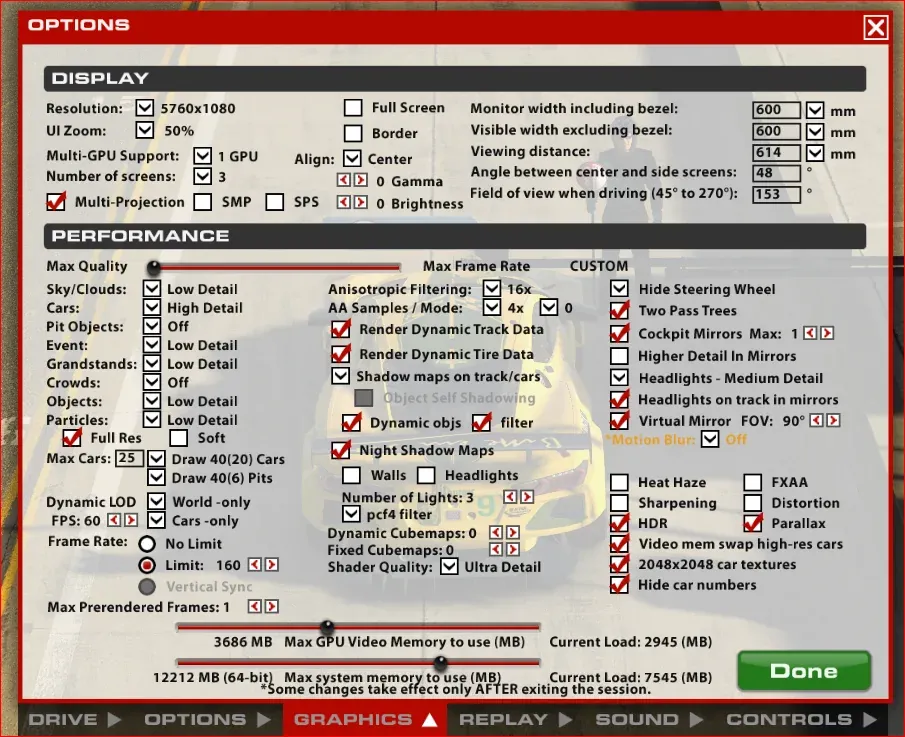
Task: Enable the Full Screen checkbox
Action: (x=353, y=108)
